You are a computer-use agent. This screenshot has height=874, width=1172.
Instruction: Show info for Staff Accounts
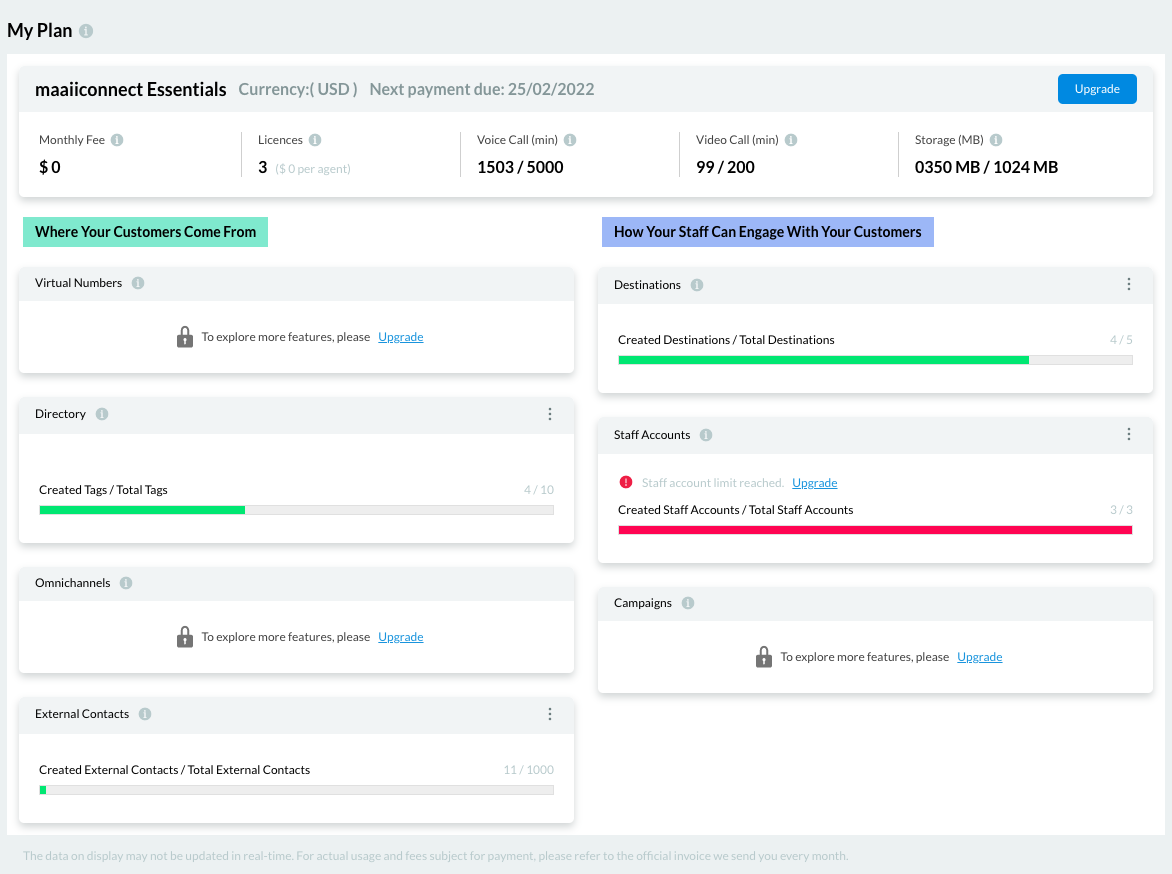tap(706, 435)
